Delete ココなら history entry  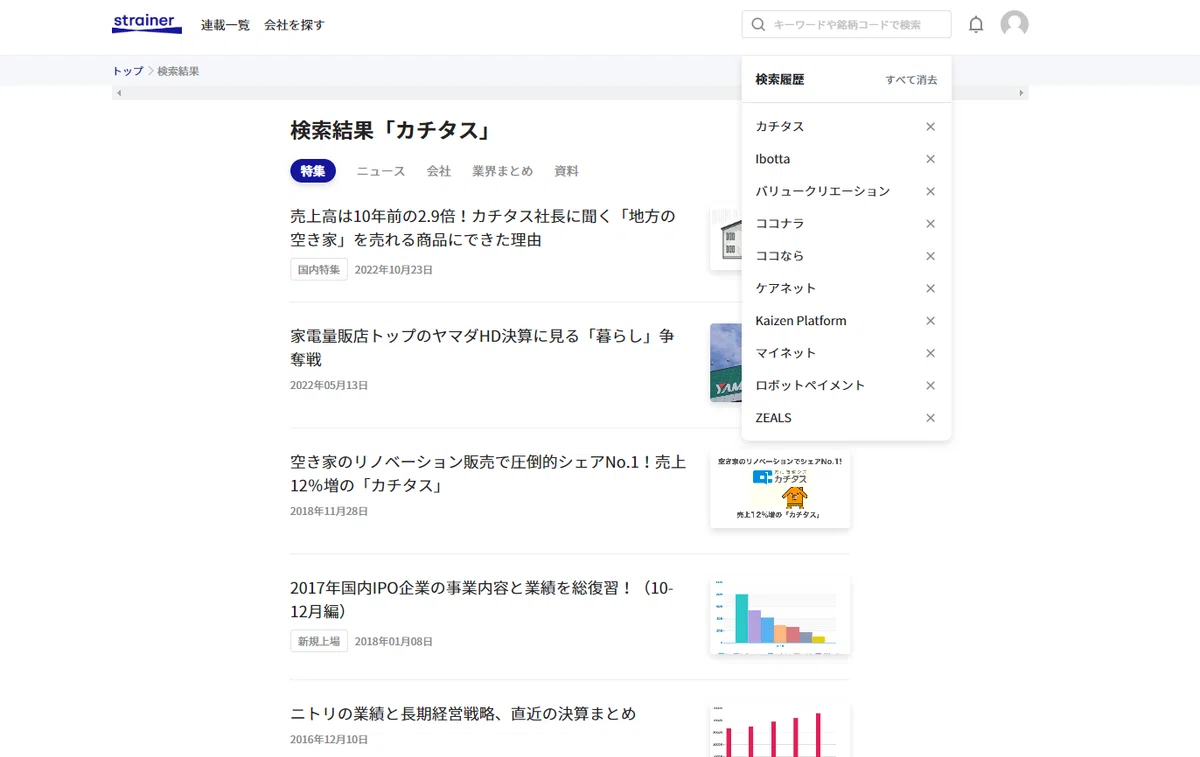930,256
